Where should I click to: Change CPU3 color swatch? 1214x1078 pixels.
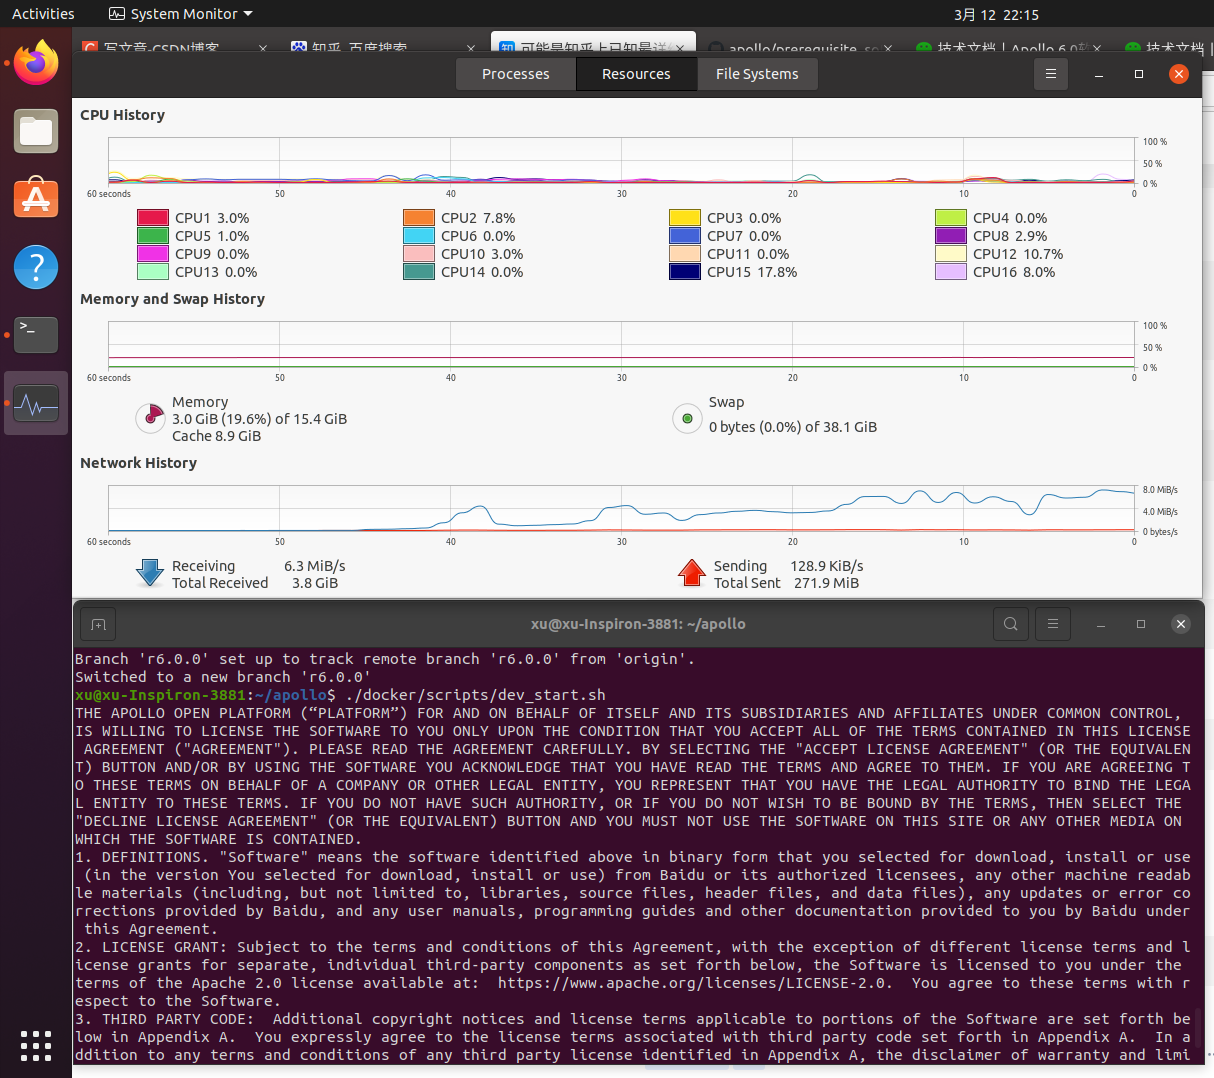click(685, 218)
